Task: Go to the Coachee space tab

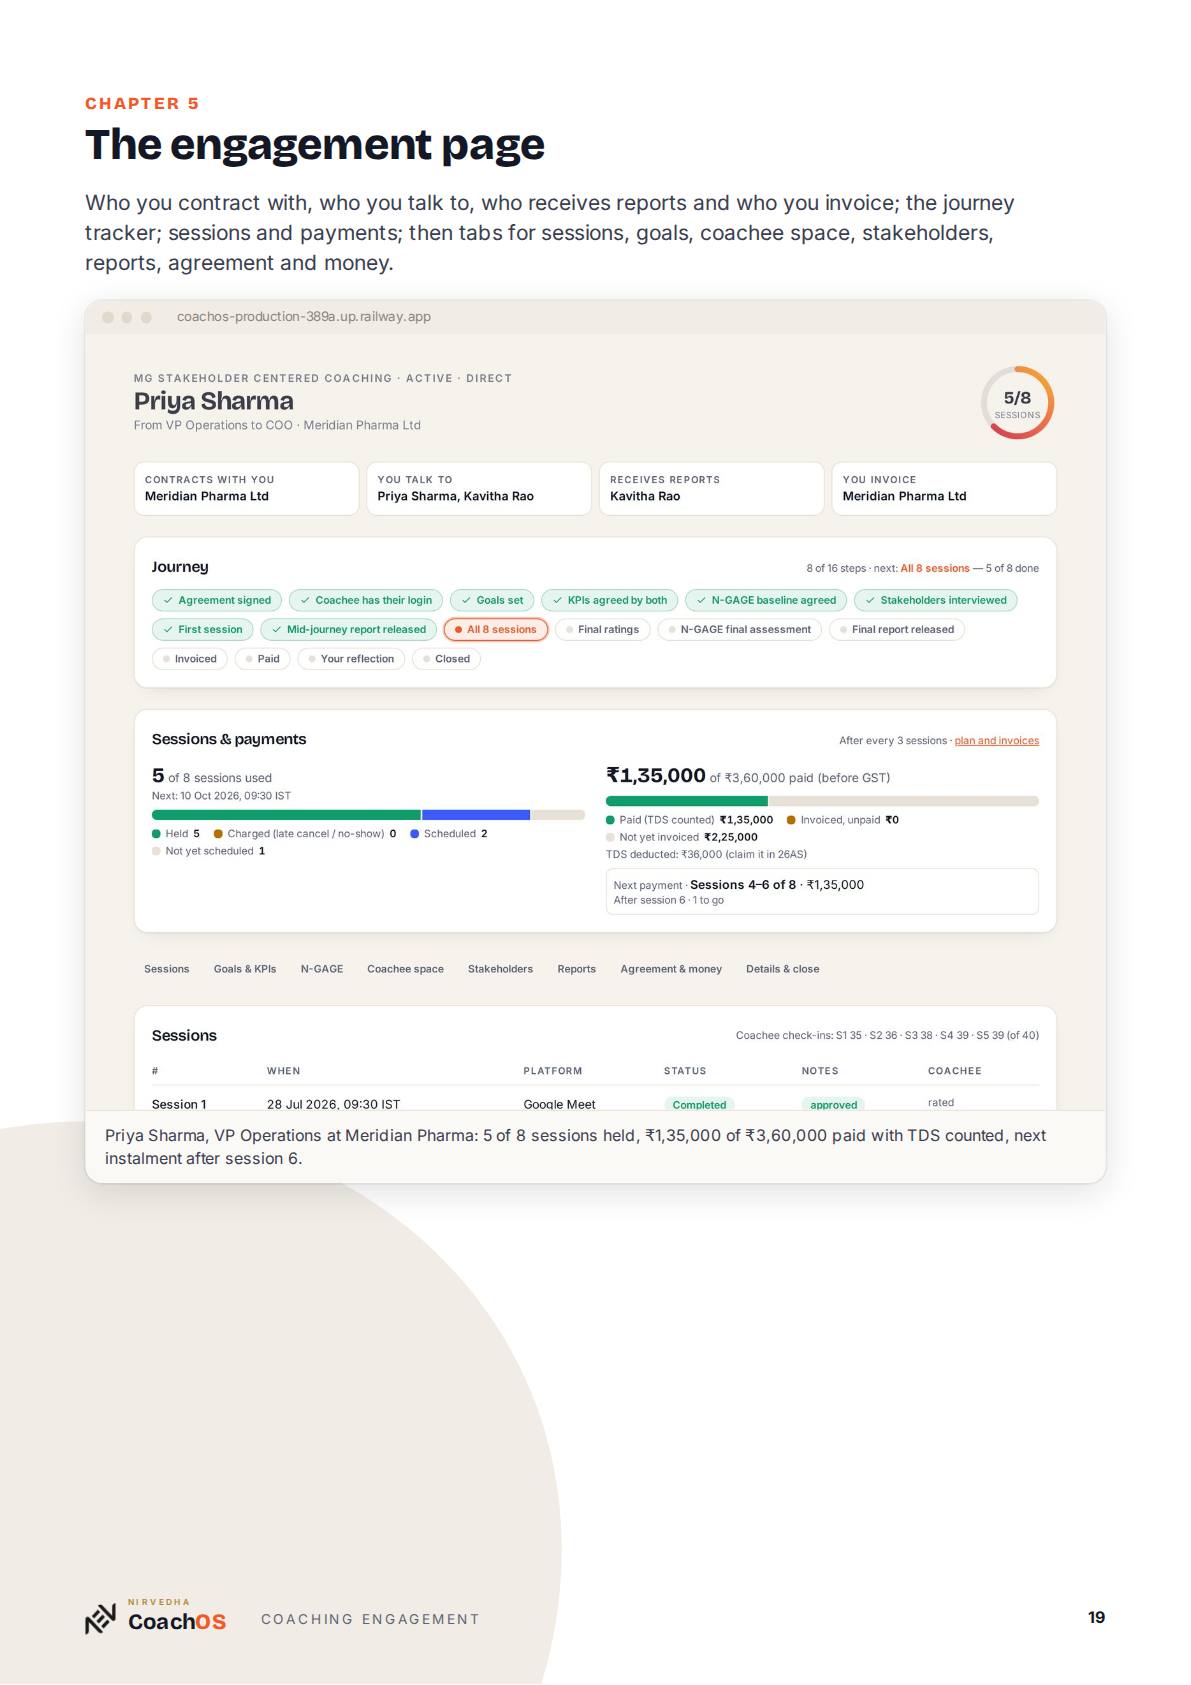Action: (405, 969)
